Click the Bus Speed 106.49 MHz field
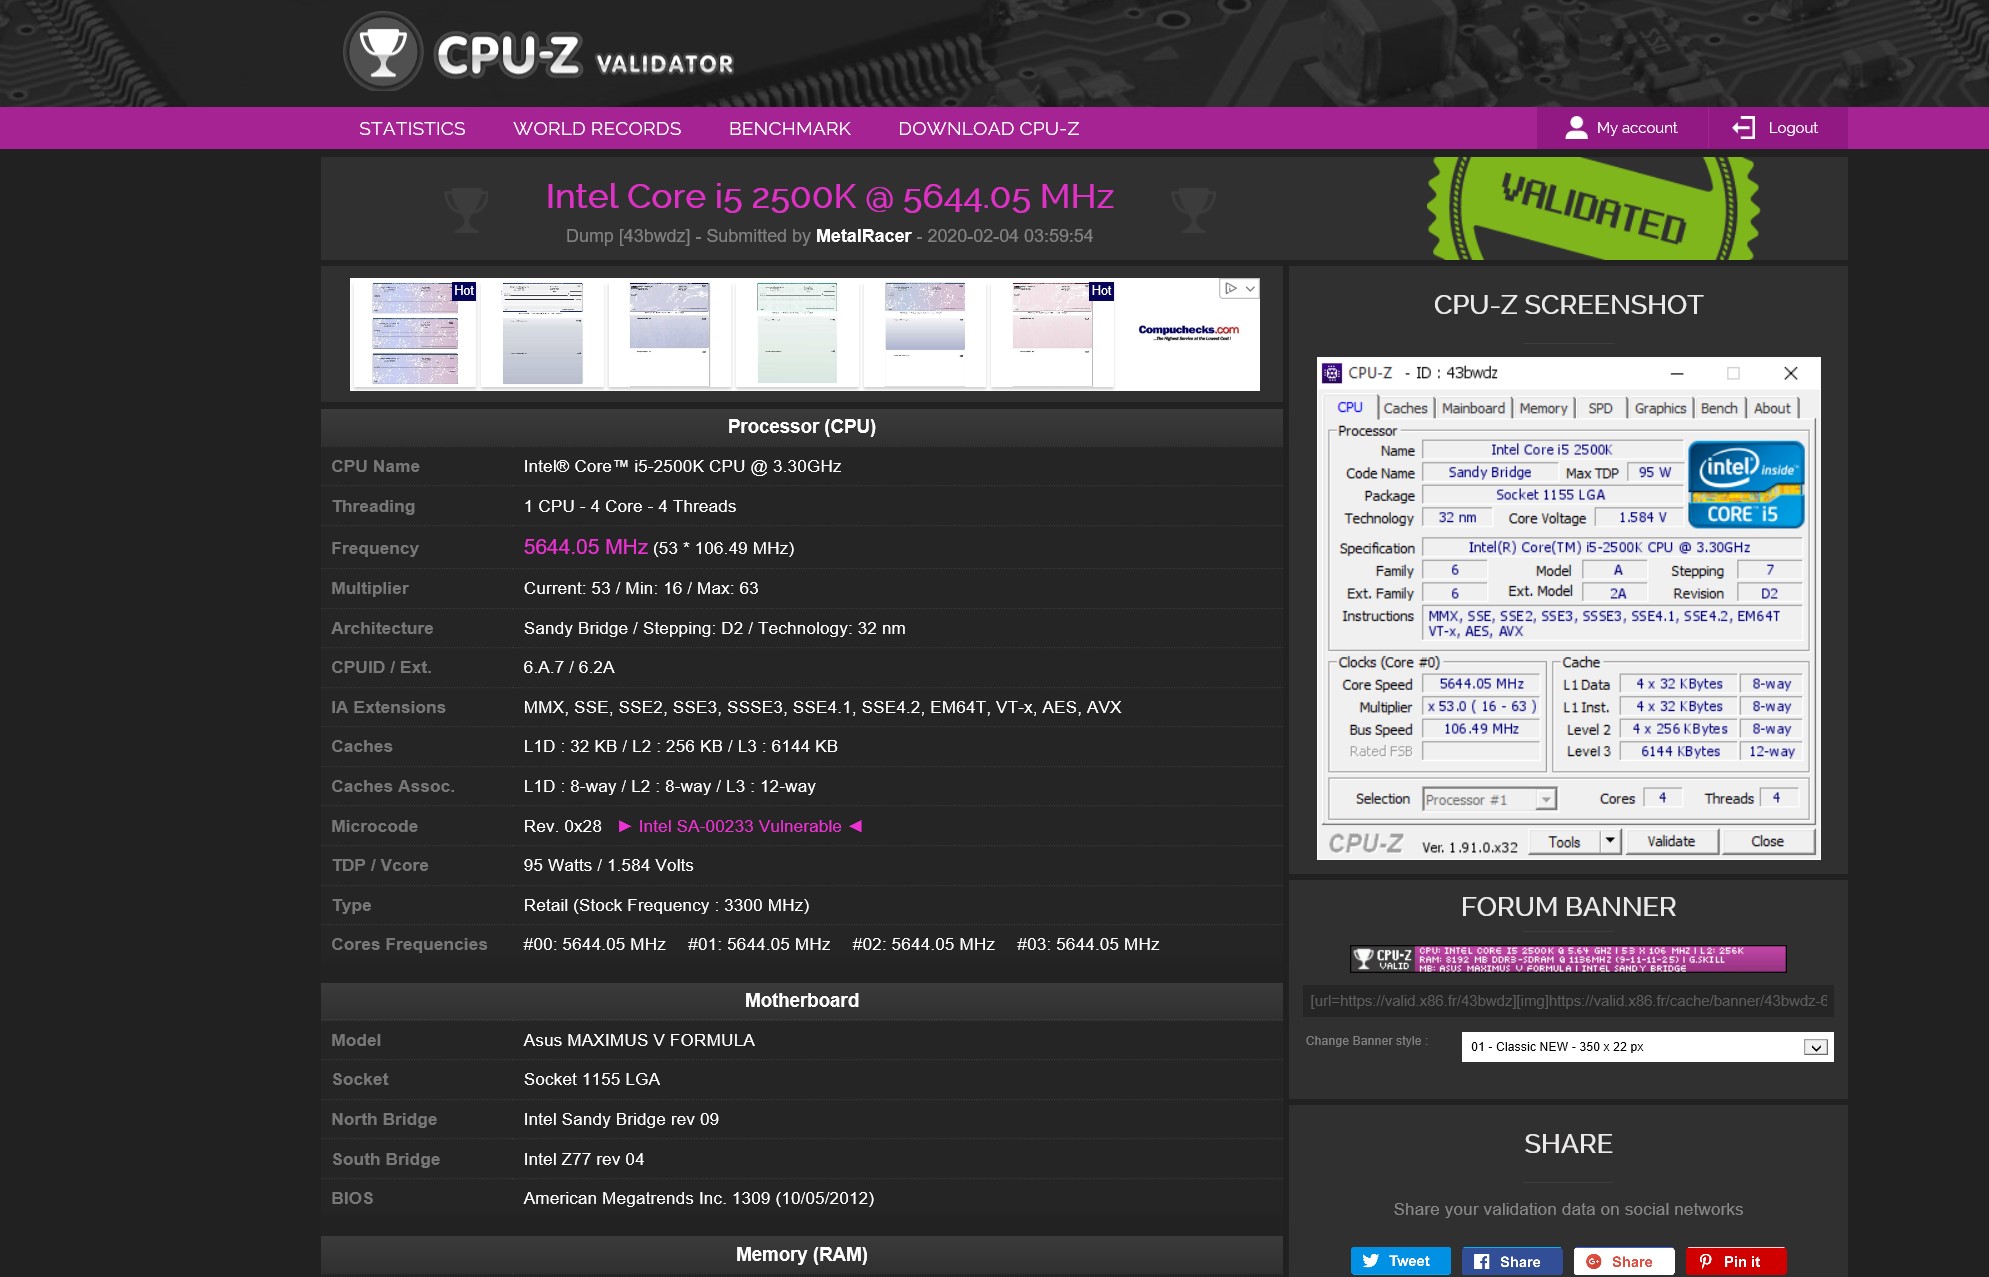The width and height of the screenshot is (1989, 1277). point(1481,729)
